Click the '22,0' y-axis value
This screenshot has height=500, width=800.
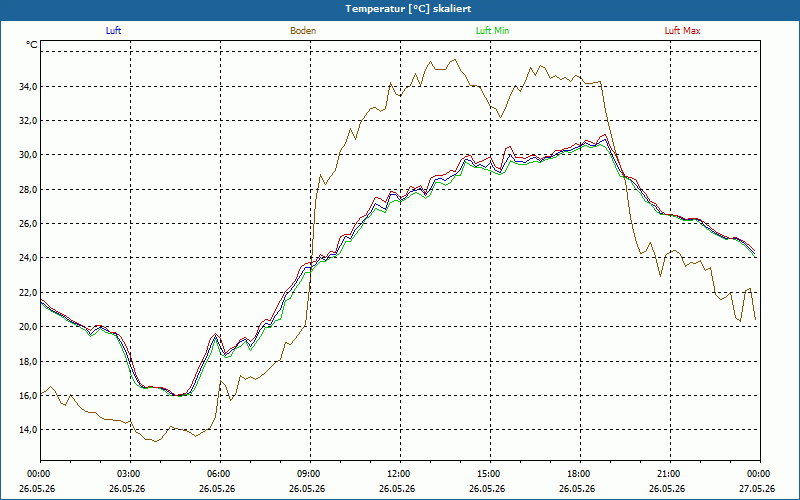tap(28, 293)
